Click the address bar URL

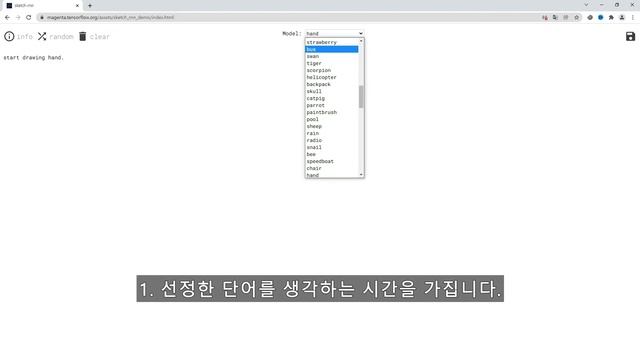click(x=110, y=18)
